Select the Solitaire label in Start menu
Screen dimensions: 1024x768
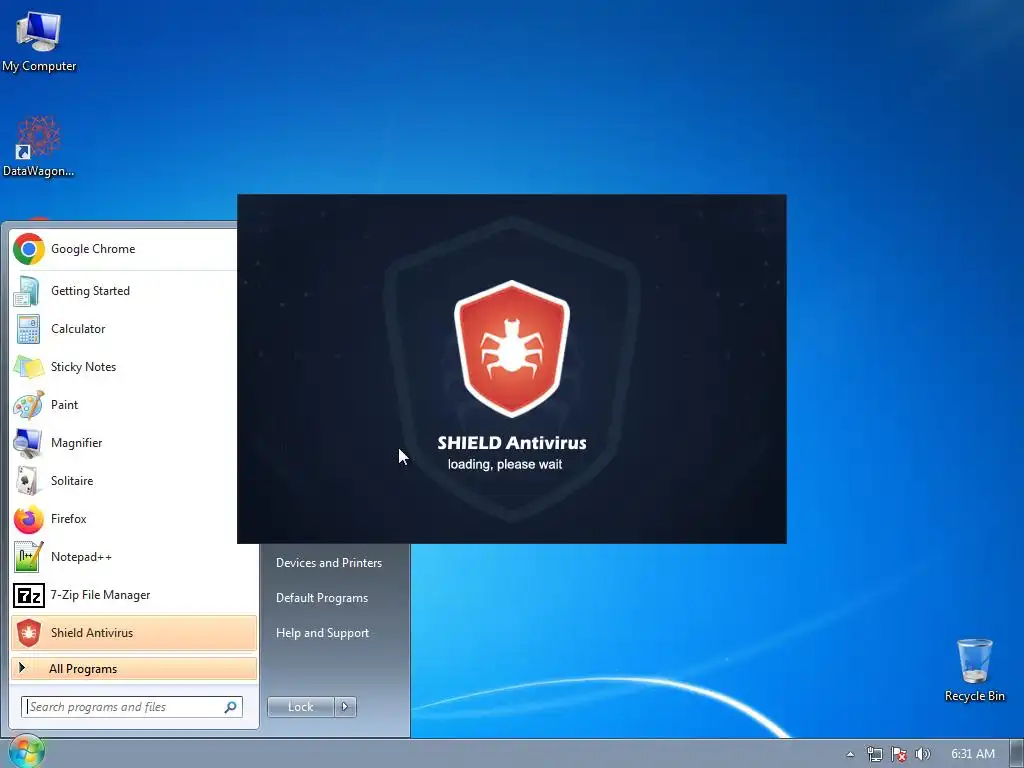click(72, 481)
